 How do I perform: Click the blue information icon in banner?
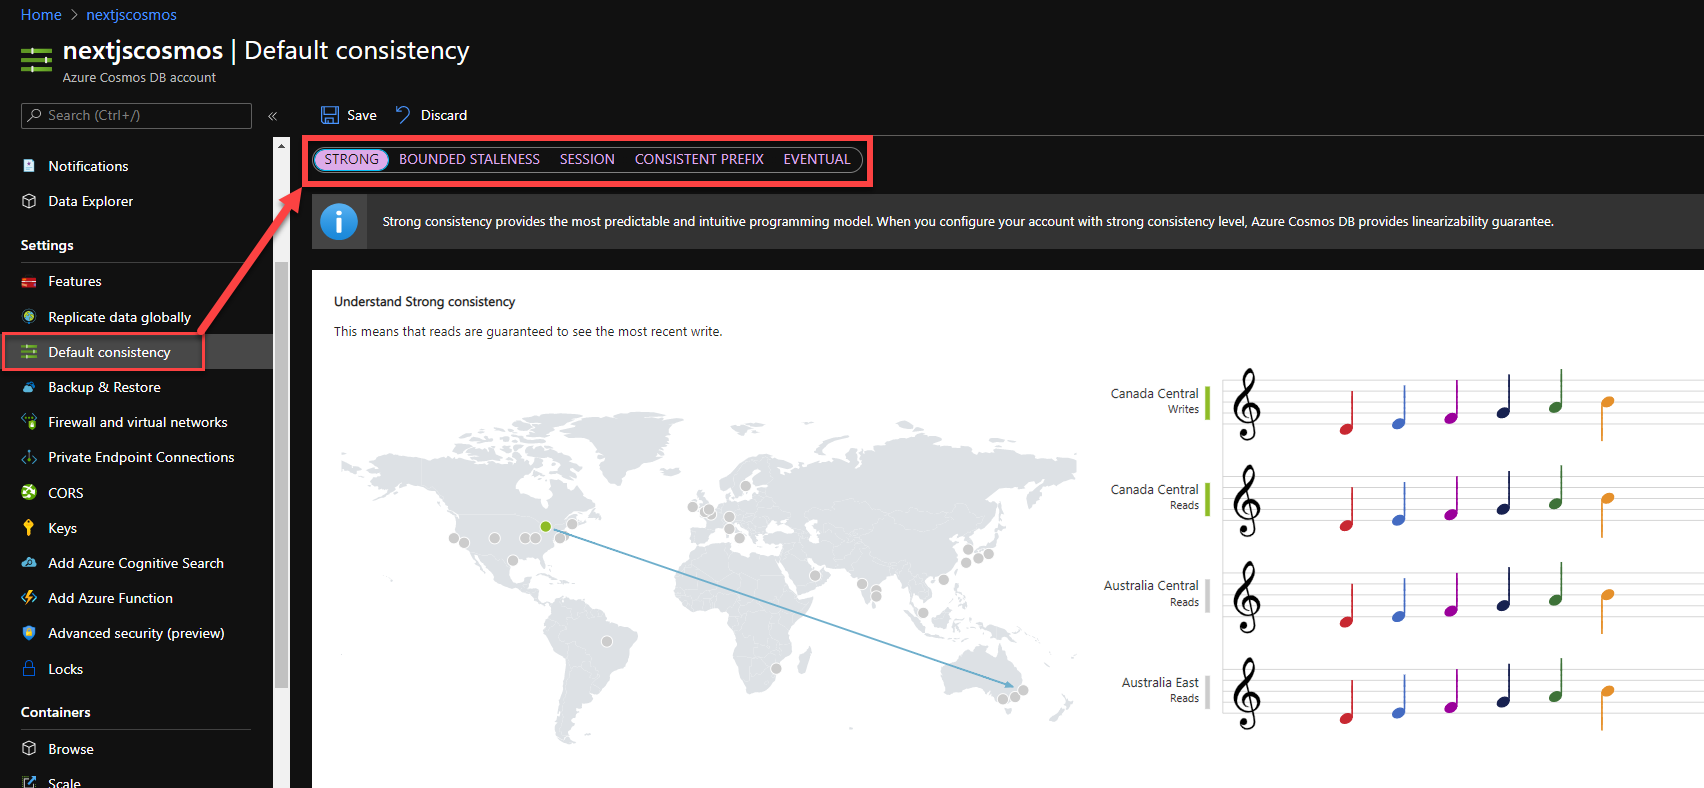pos(339,222)
